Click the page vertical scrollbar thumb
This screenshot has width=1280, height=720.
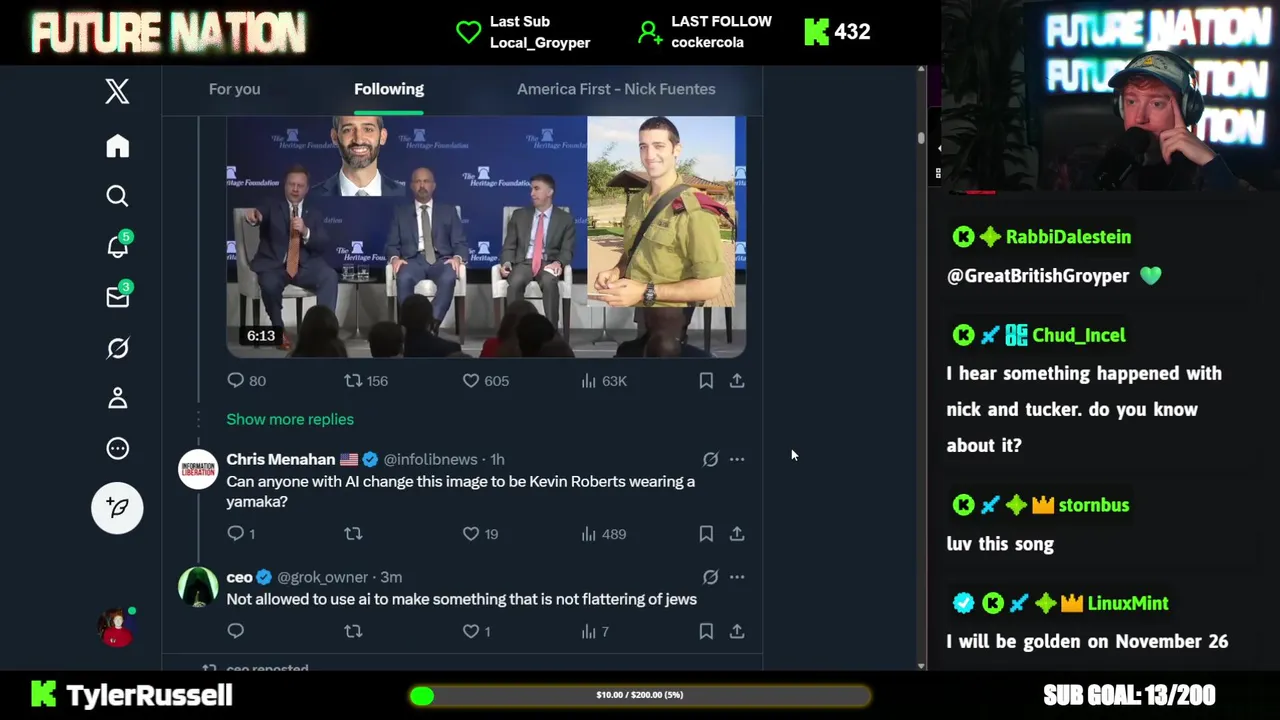(921, 138)
